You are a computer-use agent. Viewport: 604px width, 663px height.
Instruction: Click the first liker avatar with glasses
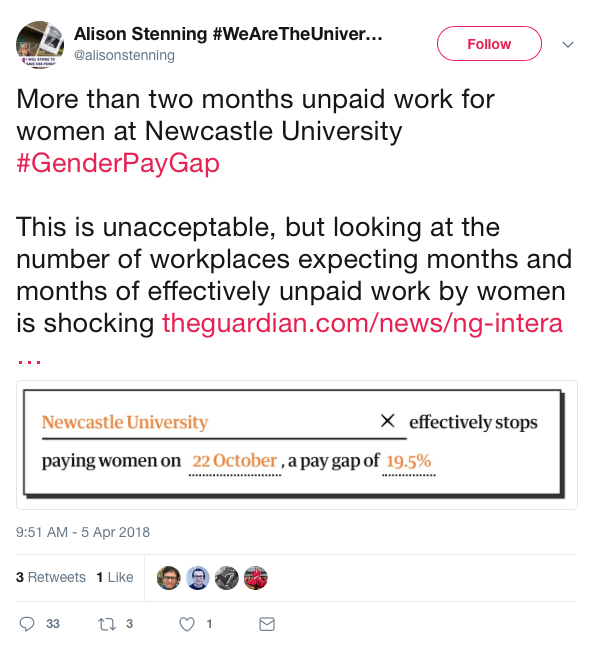pyautogui.click(x=168, y=578)
